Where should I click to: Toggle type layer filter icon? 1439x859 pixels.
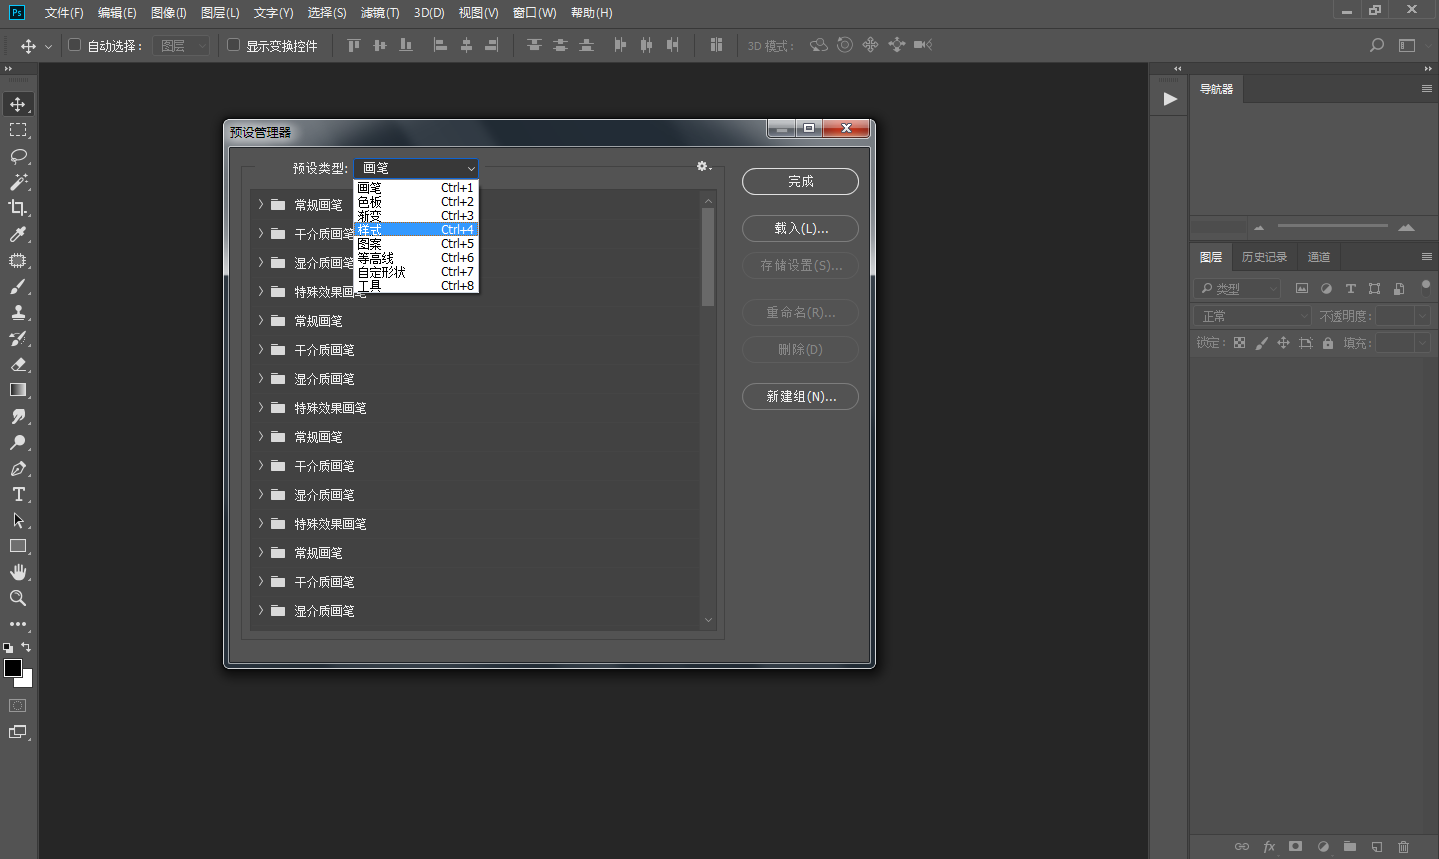(1350, 288)
